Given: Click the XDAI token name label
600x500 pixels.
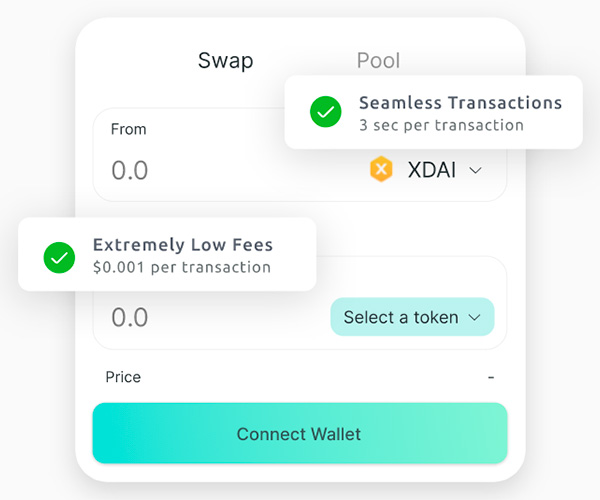Looking at the screenshot, I should point(432,170).
